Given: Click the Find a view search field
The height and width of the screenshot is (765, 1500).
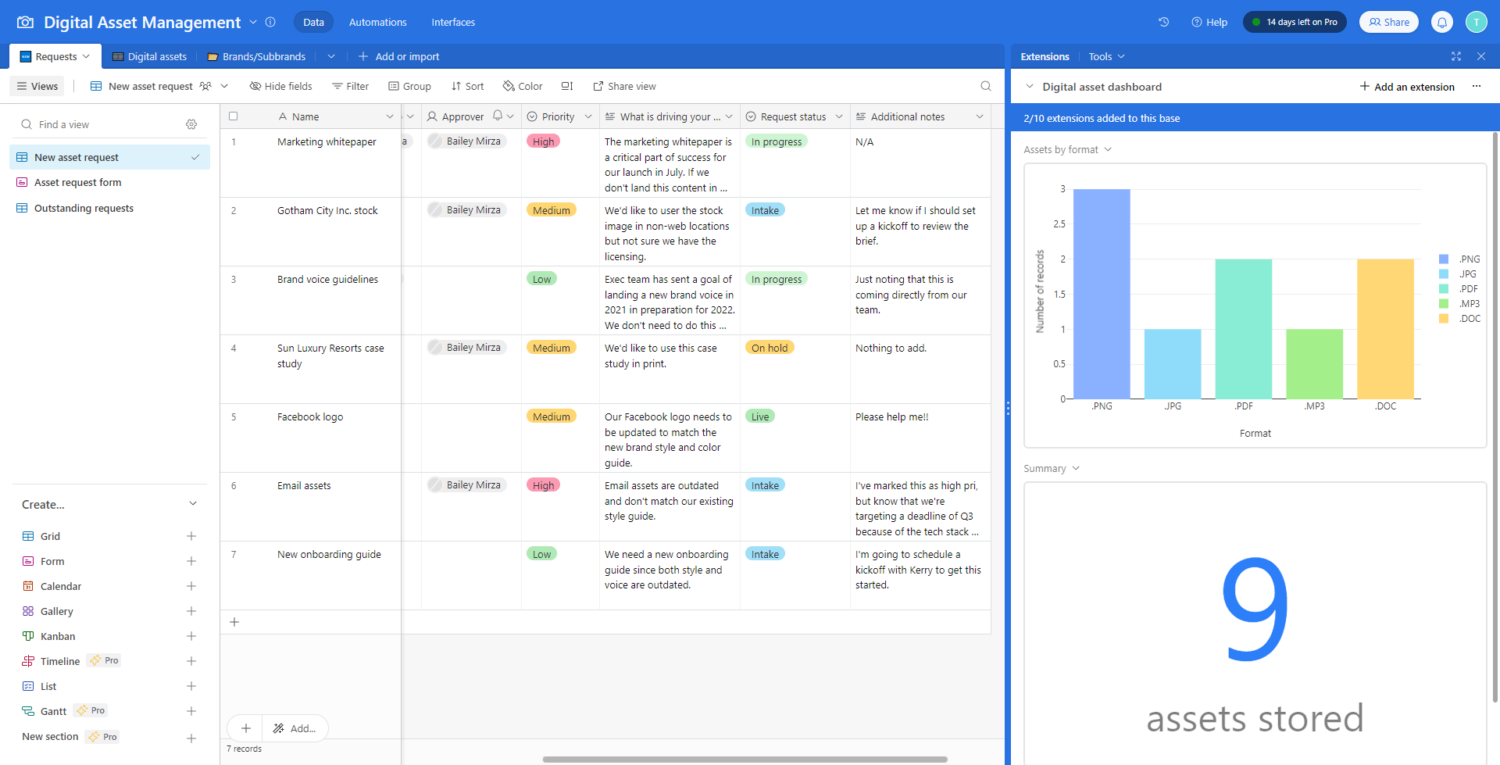Looking at the screenshot, I should tap(99, 124).
